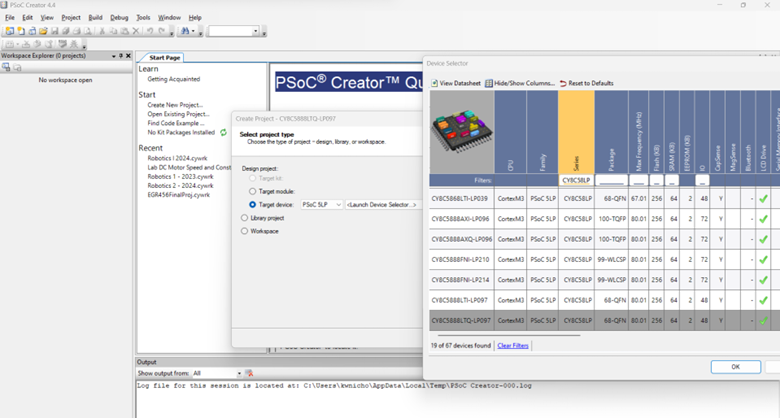Open the File menu
780x418 pixels.
click(x=9, y=17)
